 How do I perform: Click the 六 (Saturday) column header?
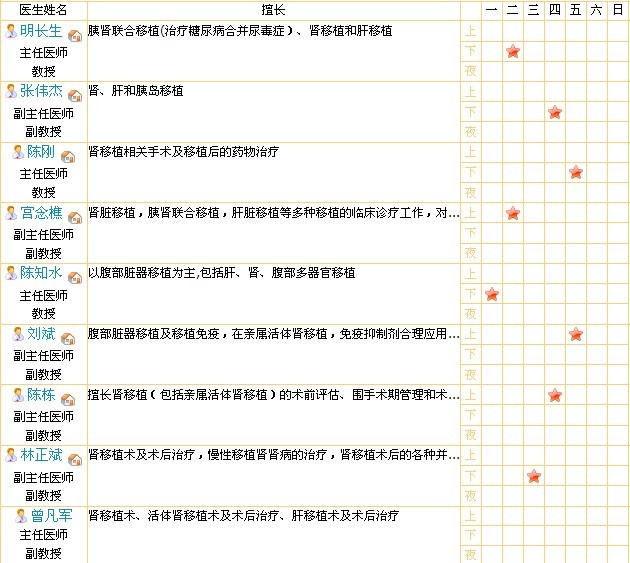[596, 10]
